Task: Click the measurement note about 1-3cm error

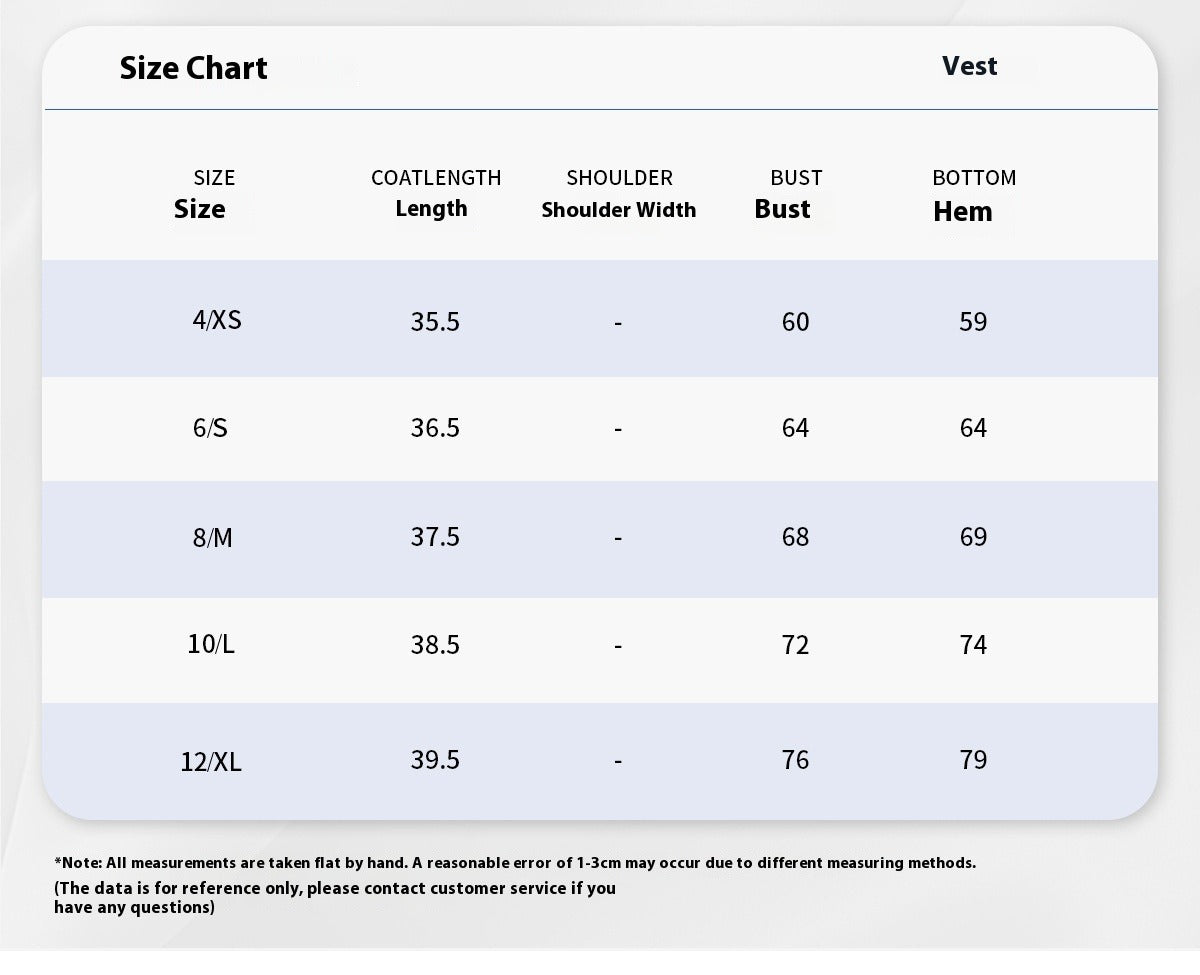Action: click(x=515, y=862)
